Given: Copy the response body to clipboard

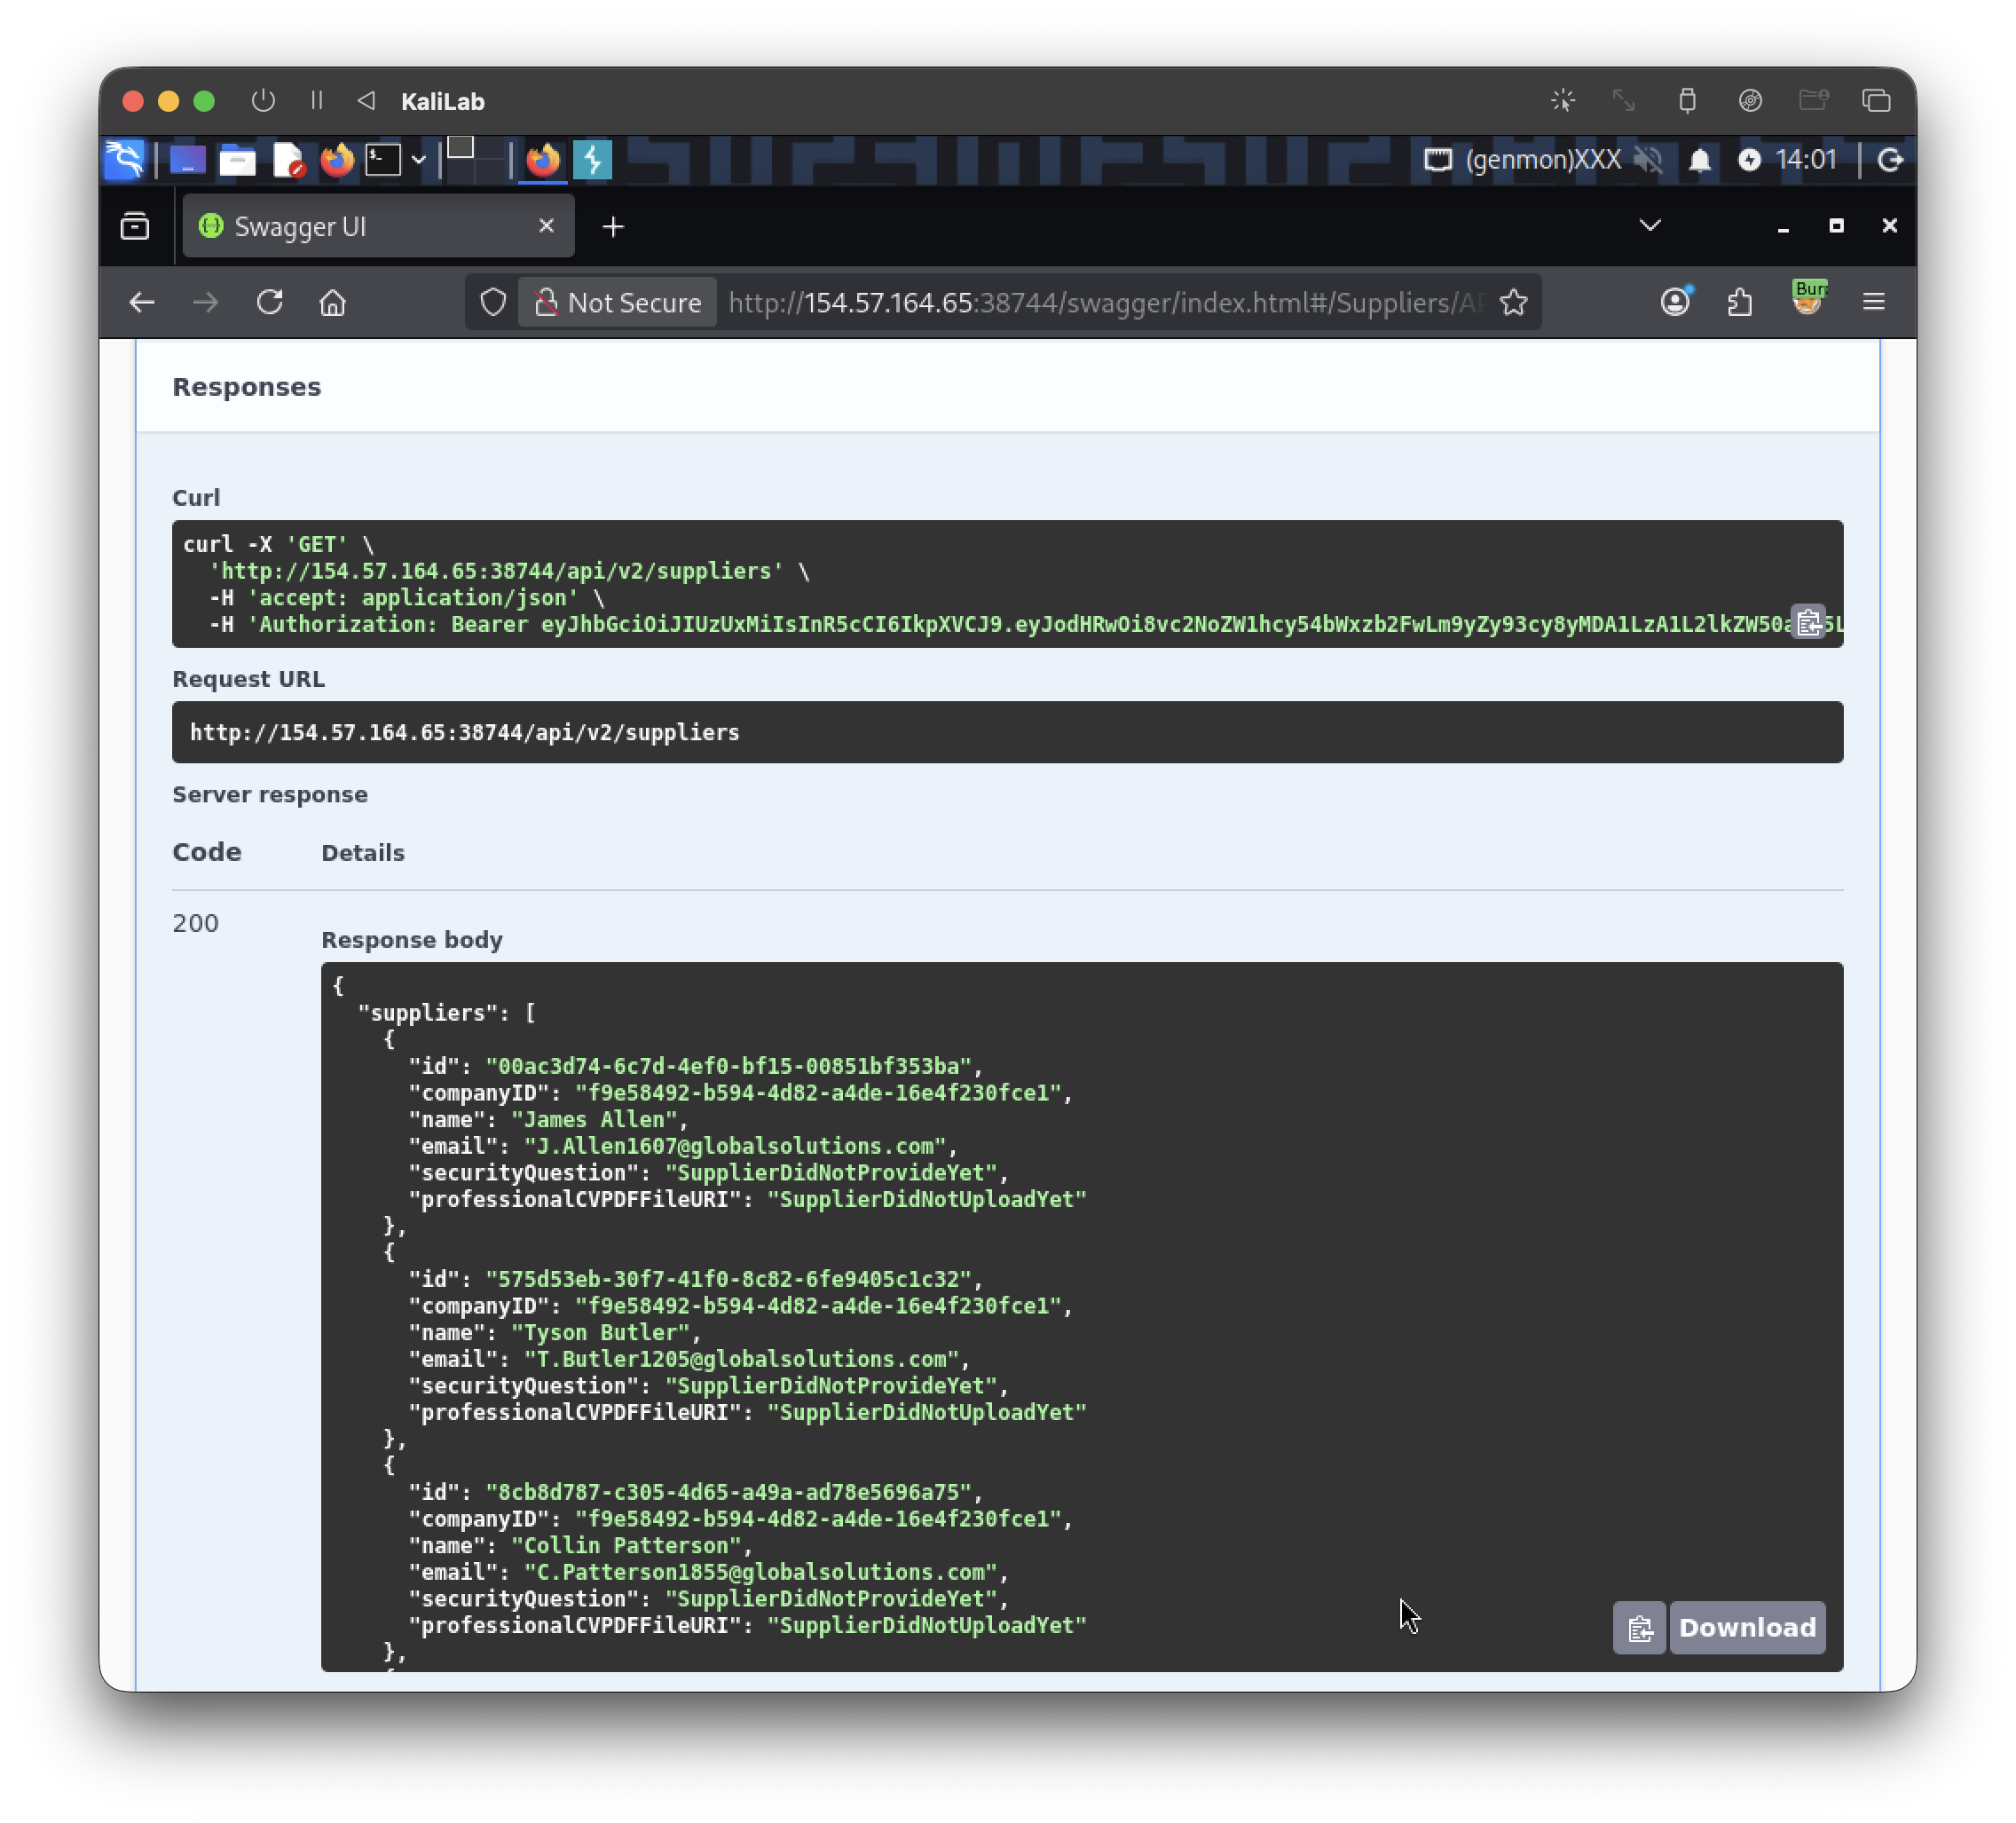Looking at the screenshot, I should click(x=1639, y=1628).
